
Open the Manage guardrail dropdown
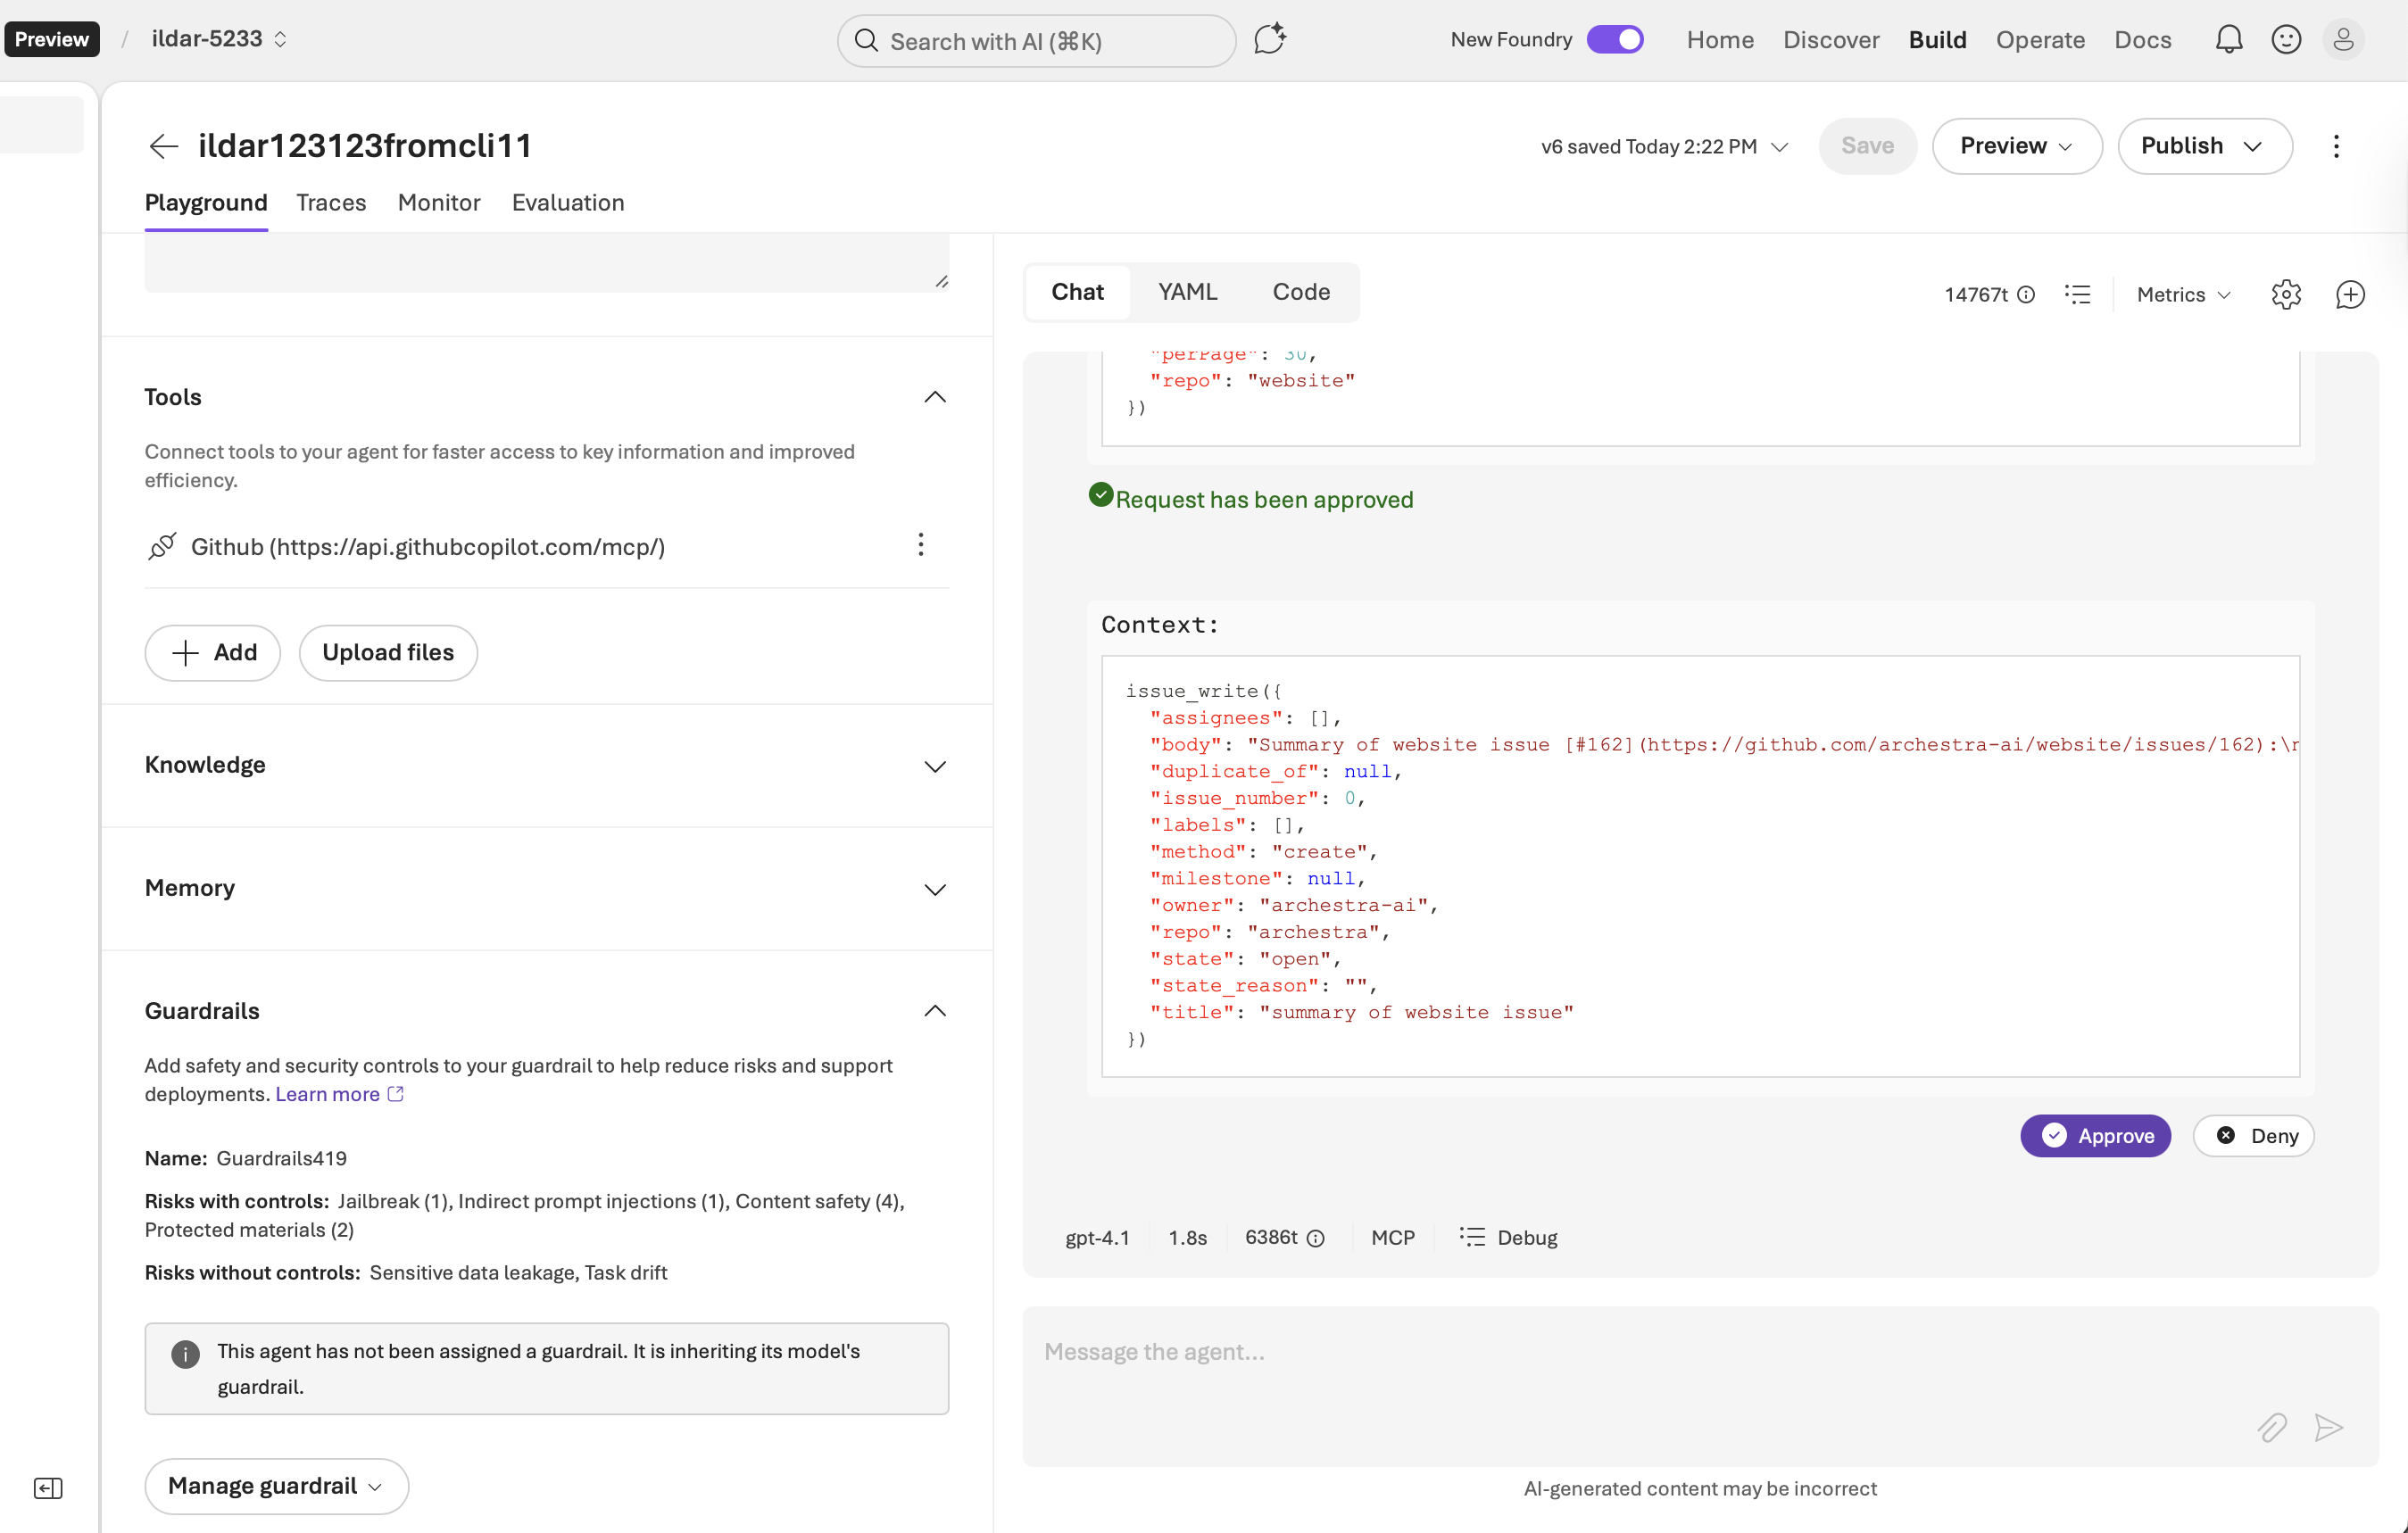click(276, 1485)
